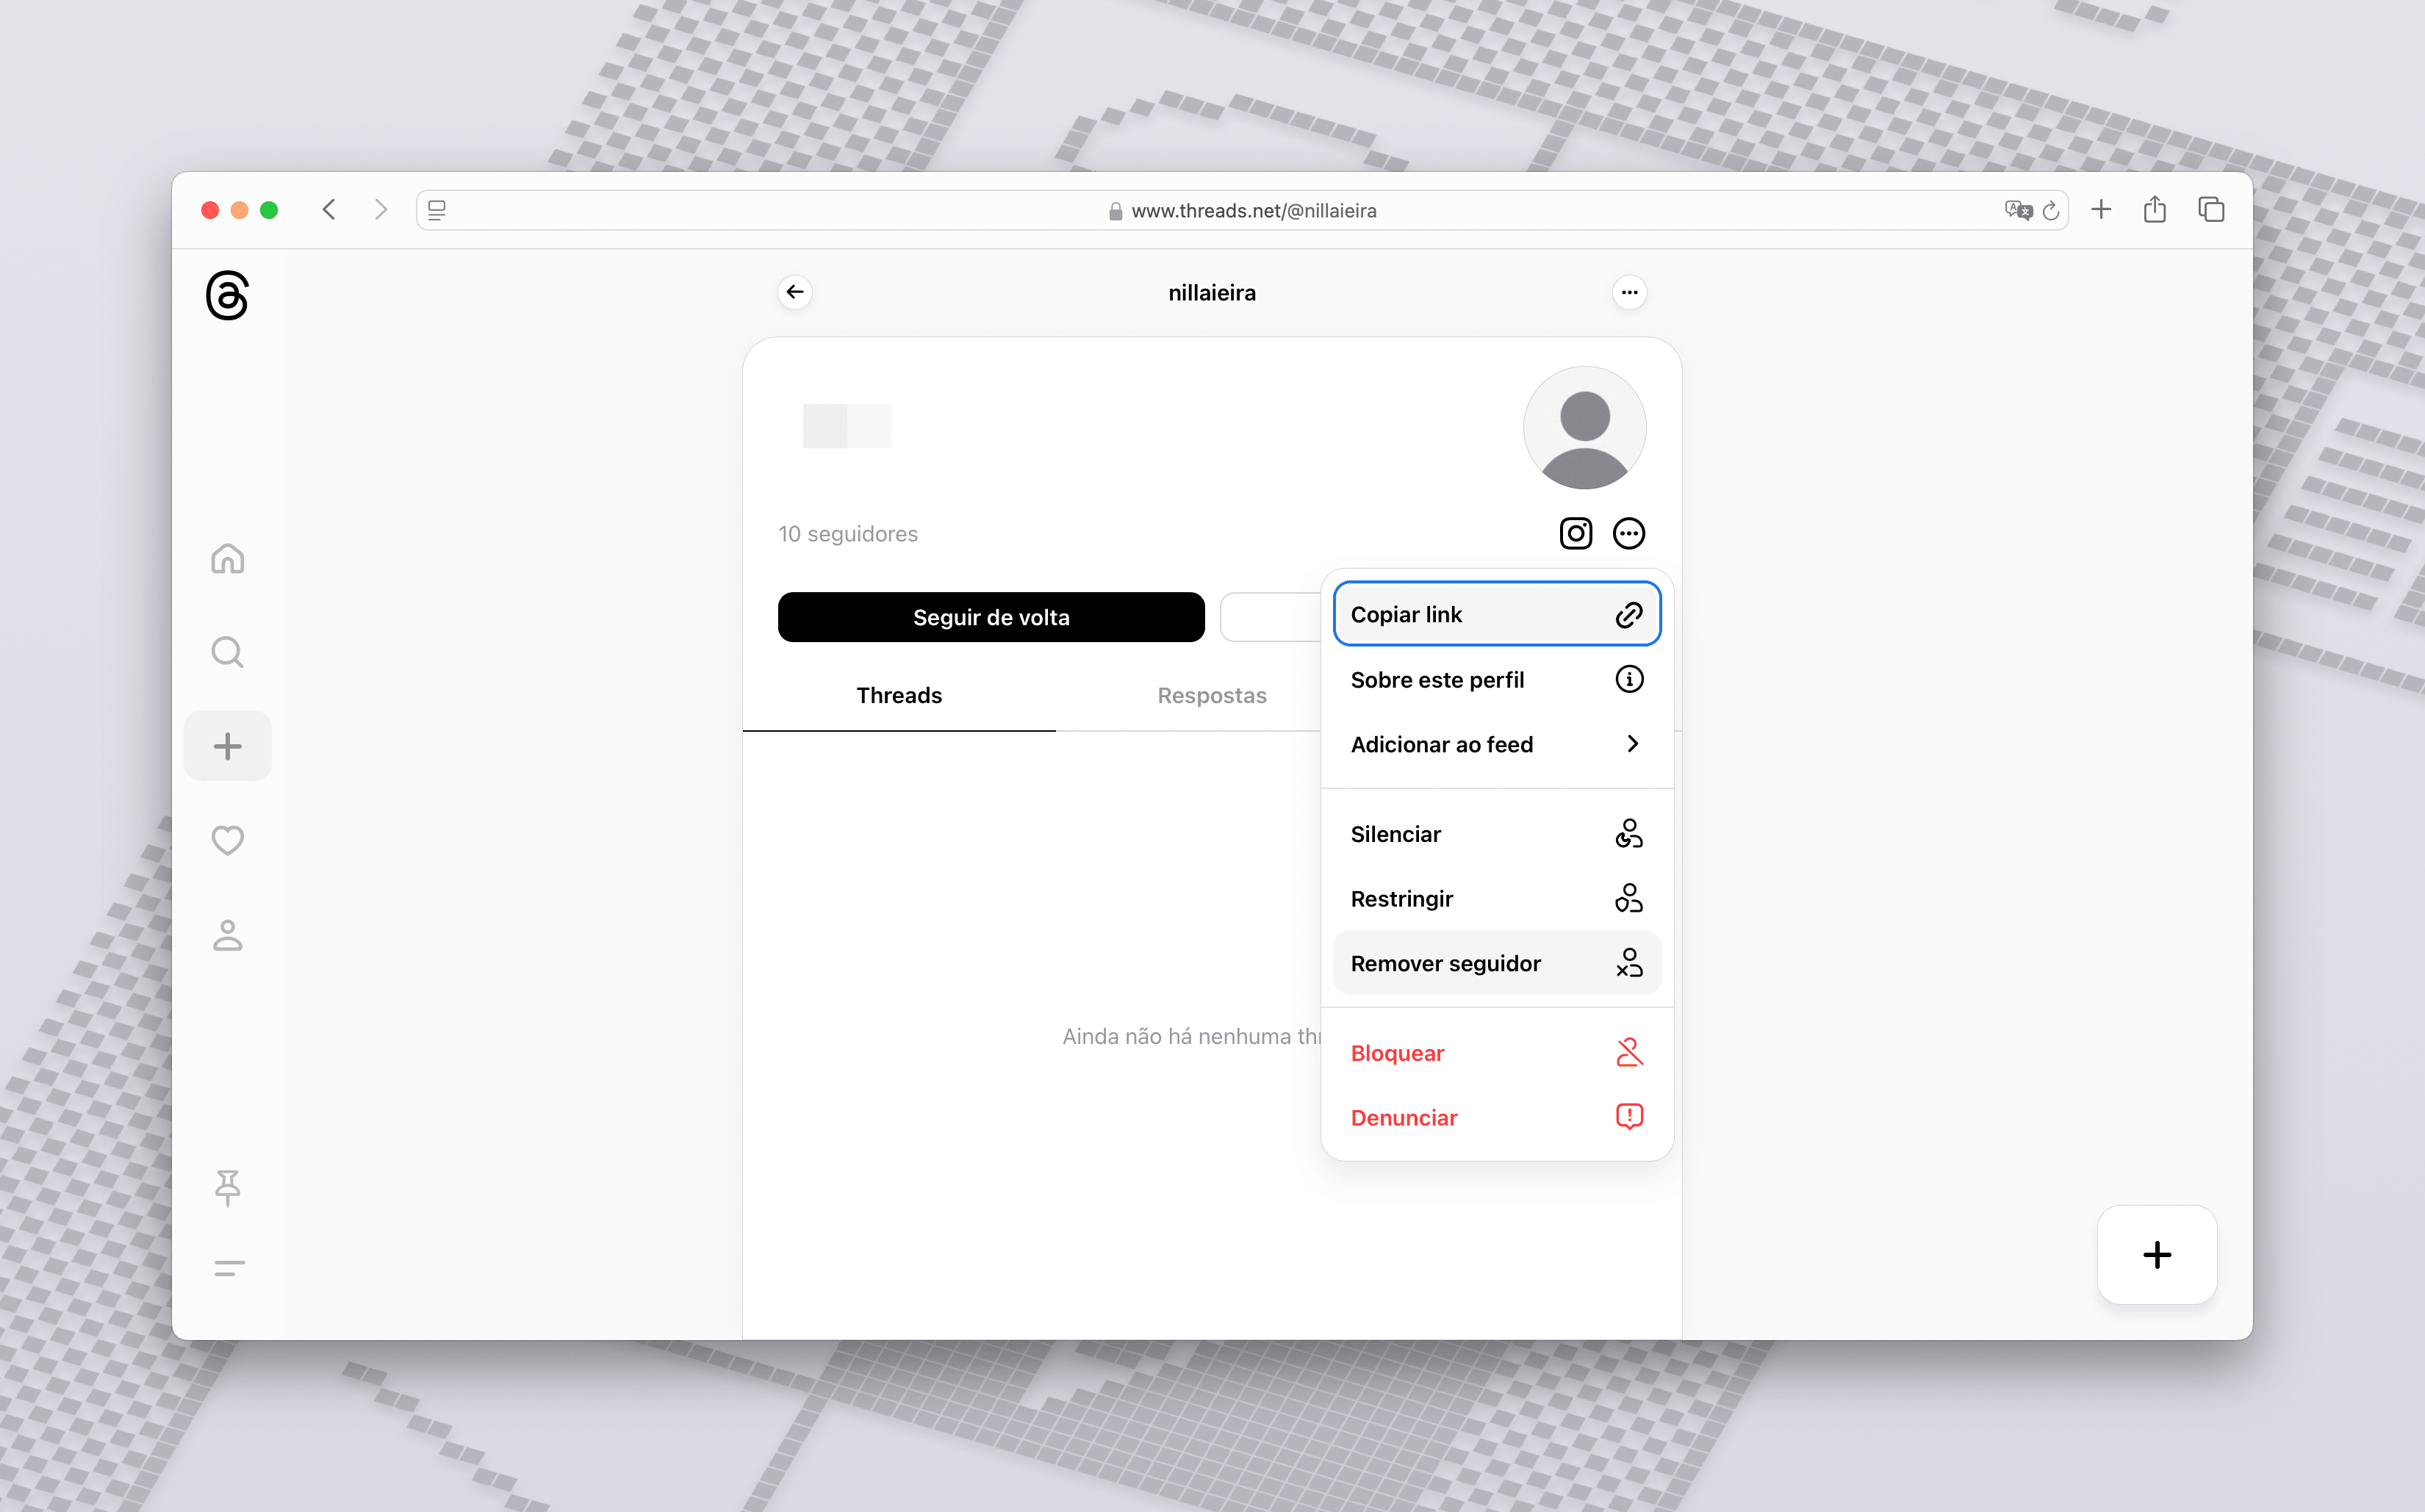
Task: Click the browser back navigation arrow
Action: 329,209
